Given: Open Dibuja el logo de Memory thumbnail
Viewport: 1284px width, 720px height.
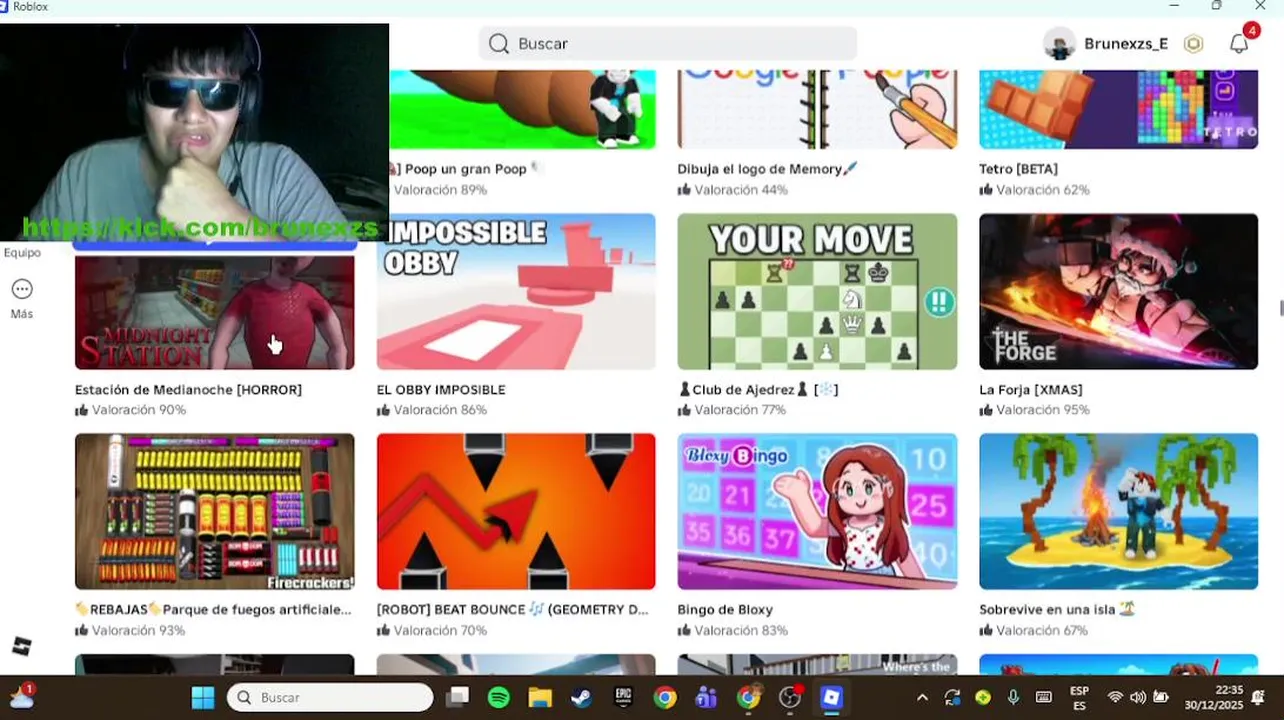Looking at the screenshot, I should point(817,109).
